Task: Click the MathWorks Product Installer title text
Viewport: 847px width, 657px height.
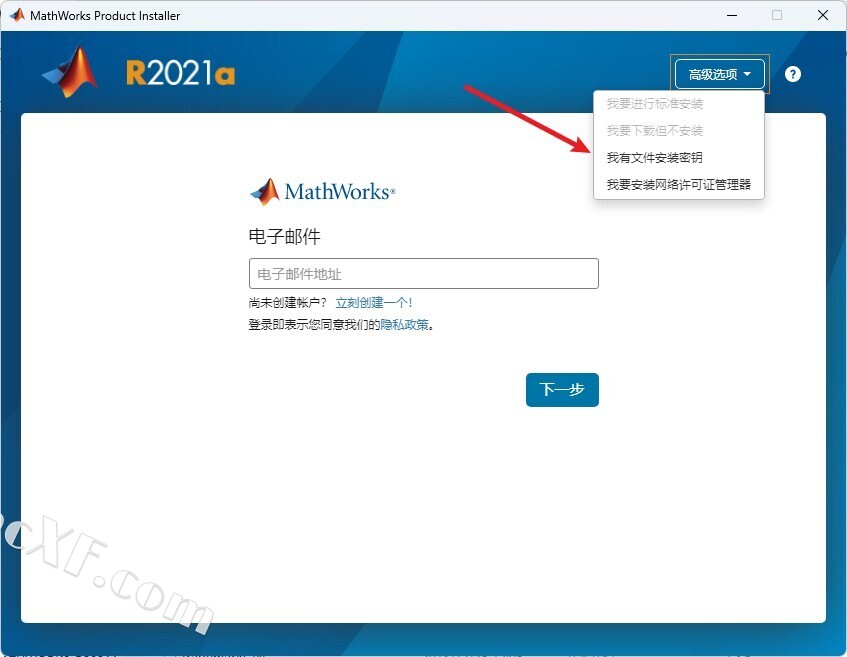Action: [105, 16]
